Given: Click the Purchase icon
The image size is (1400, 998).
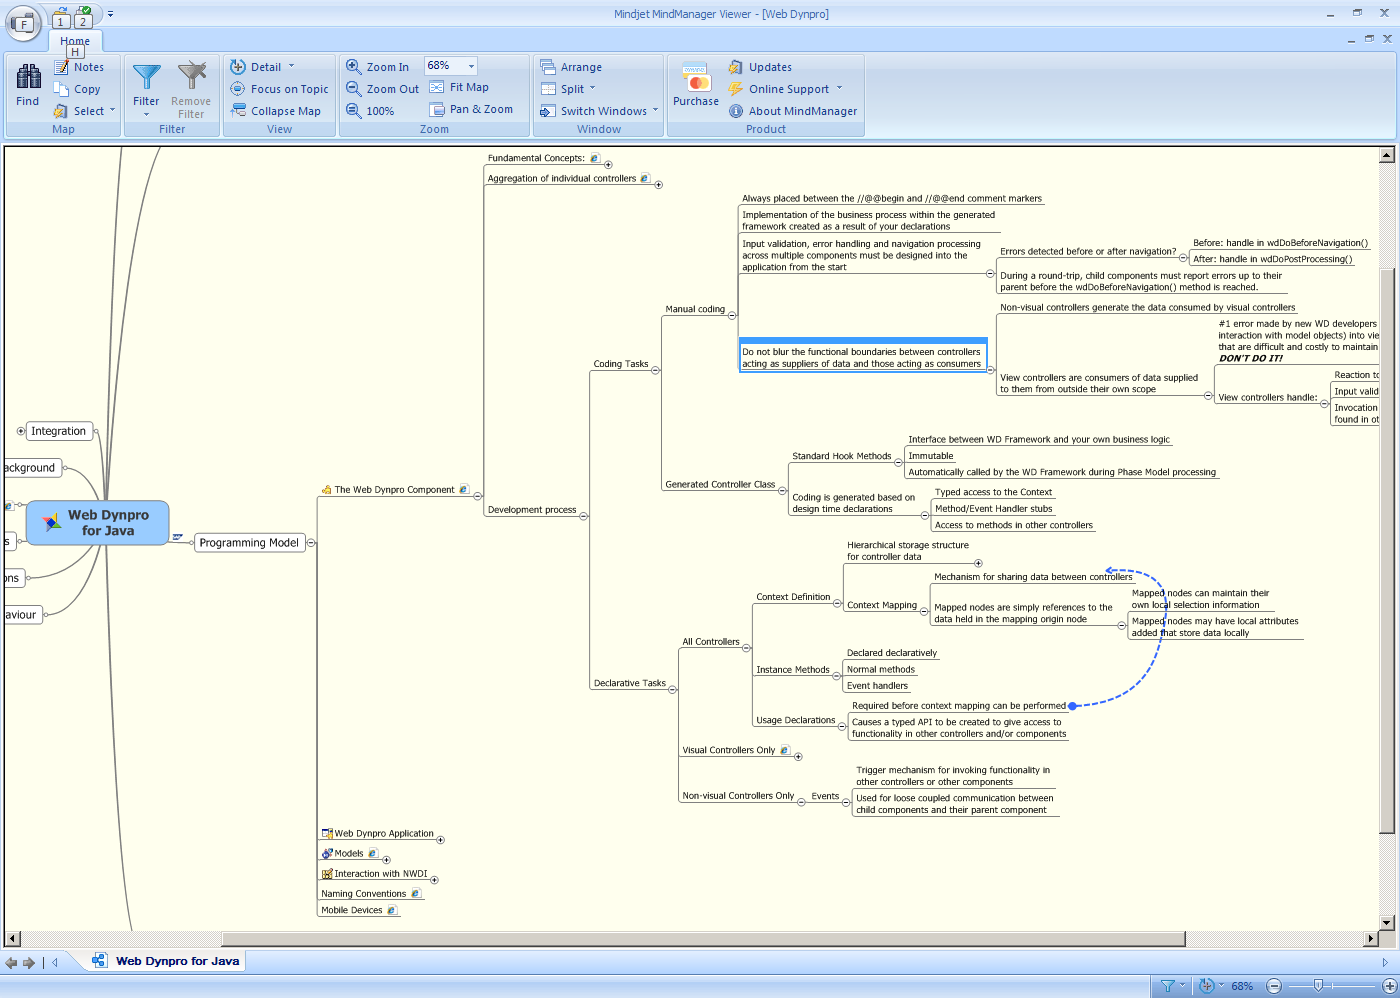Looking at the screenshot, I should click(695, 80).
